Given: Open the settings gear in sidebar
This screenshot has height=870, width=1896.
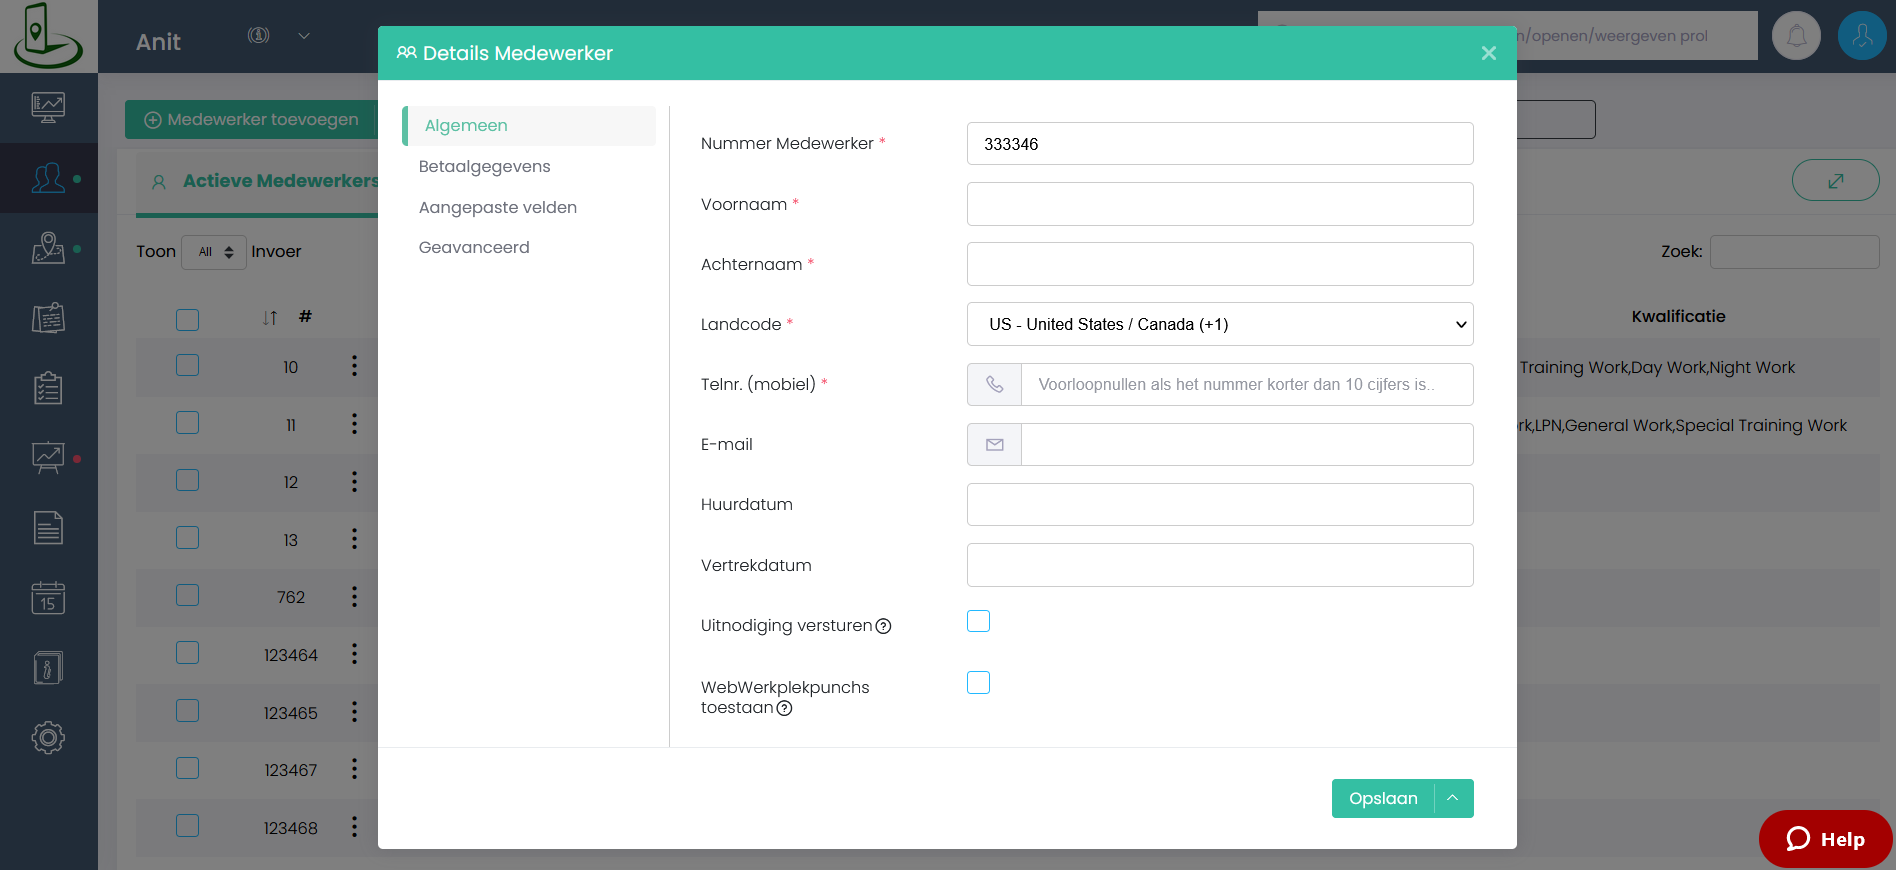Looking at the screenshot, I should 48,738.
